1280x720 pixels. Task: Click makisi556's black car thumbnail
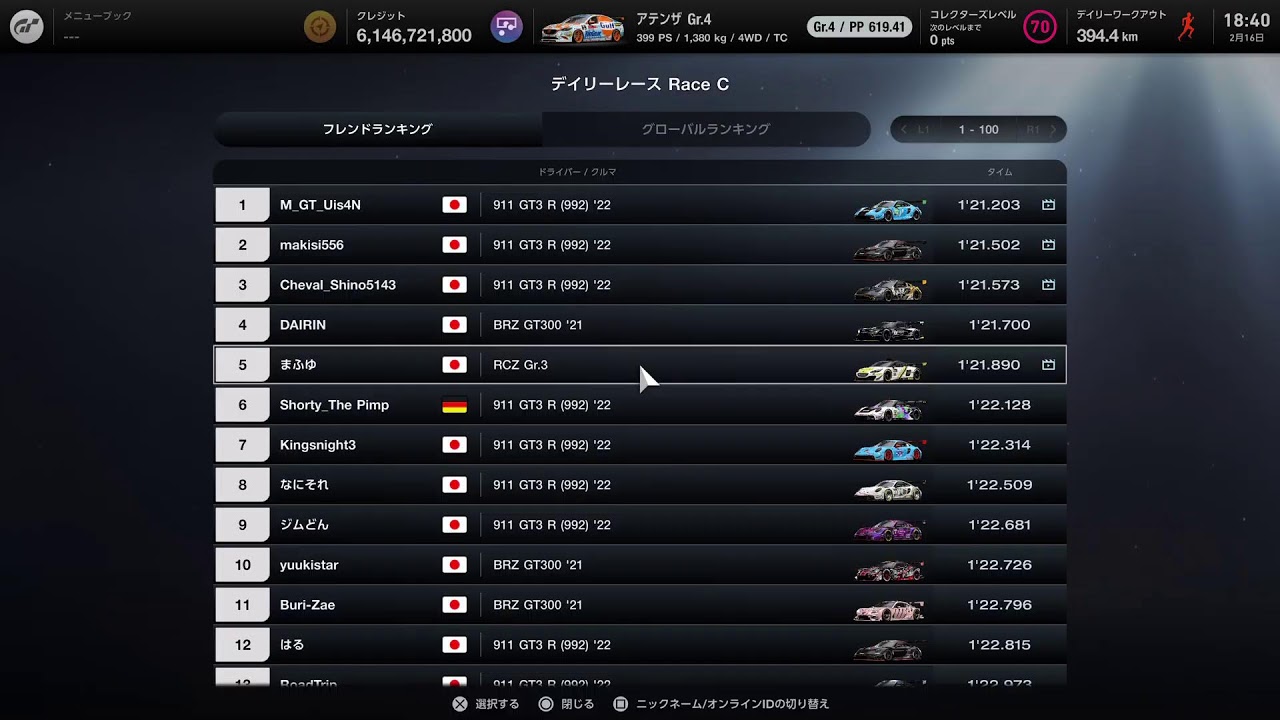tap(889, 248)
